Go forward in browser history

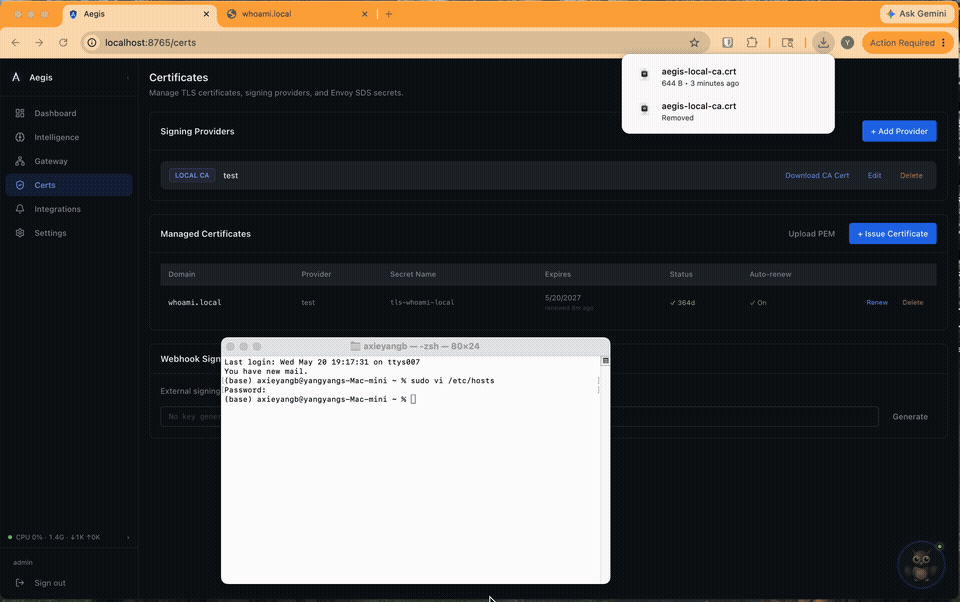(39, 43)
